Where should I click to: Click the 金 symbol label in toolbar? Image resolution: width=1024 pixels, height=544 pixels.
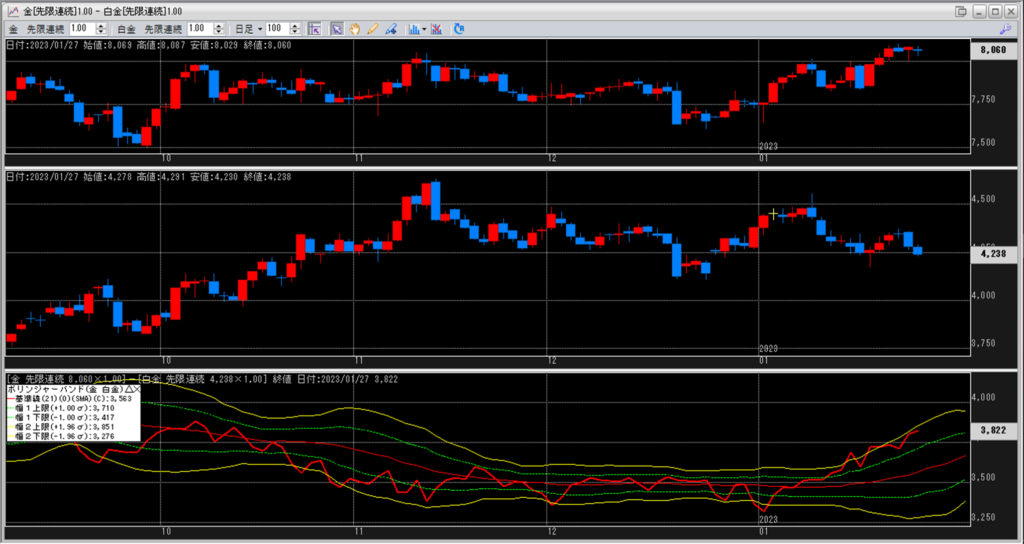[13, 29]
